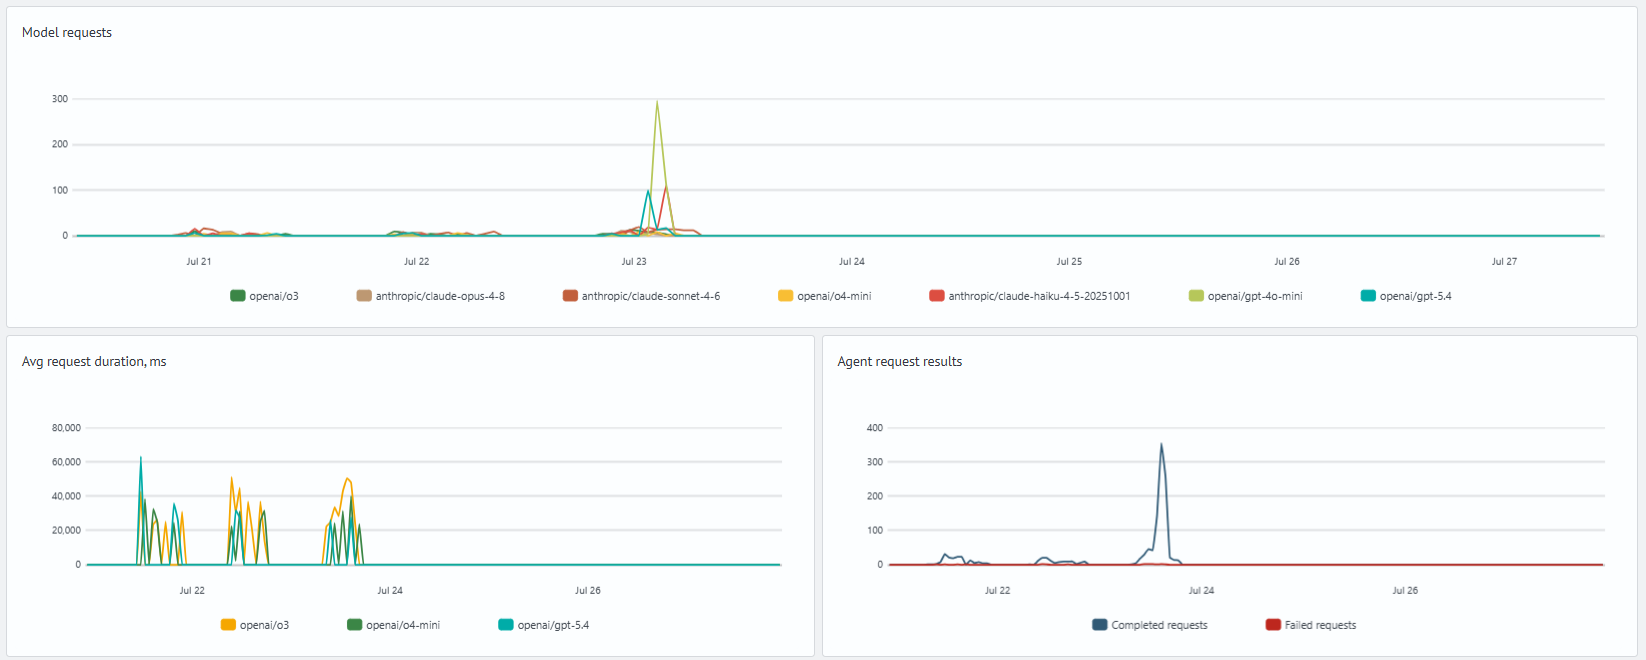Click the Model requests panel title
This screenshot has width=1646, height=660.
pyautogui.click(x=67, y=33)
